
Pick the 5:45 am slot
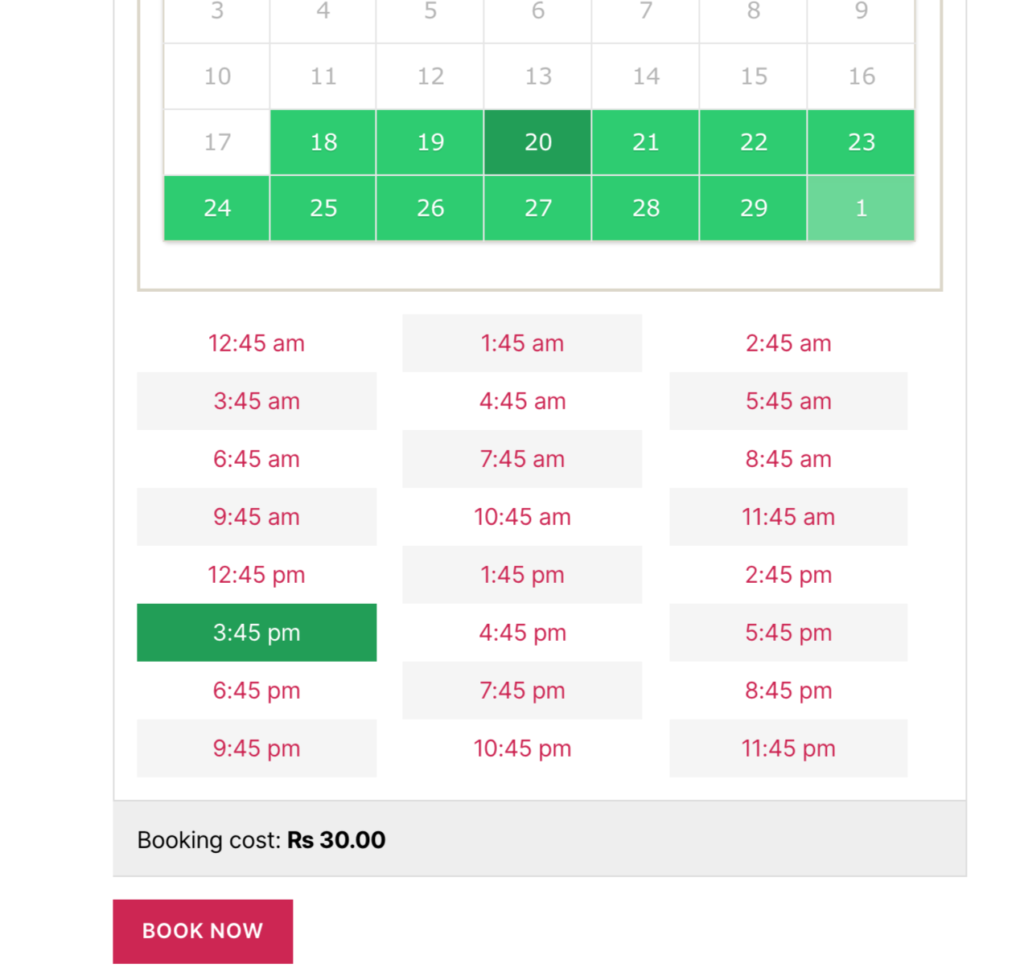(788, 401)
